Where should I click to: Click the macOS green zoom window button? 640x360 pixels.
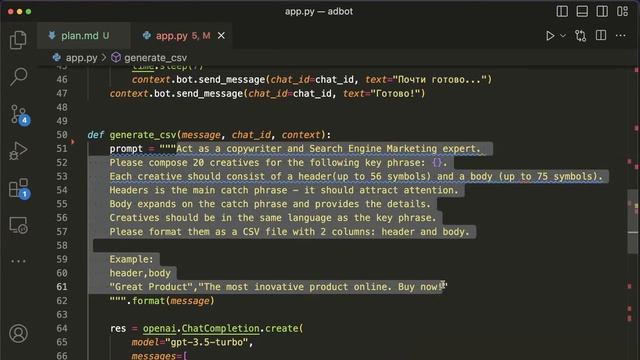pyautogui.click(x=29, y=11)
